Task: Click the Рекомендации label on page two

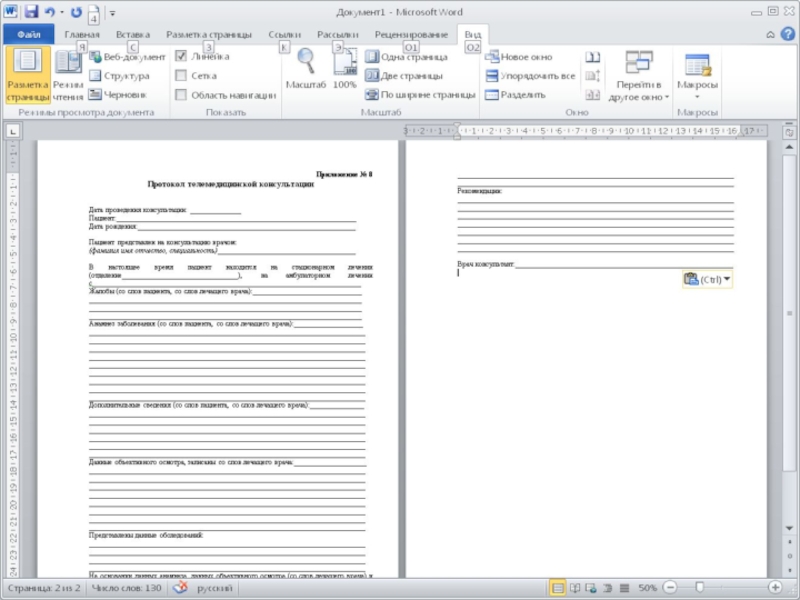Action: [x=479, y=191]
